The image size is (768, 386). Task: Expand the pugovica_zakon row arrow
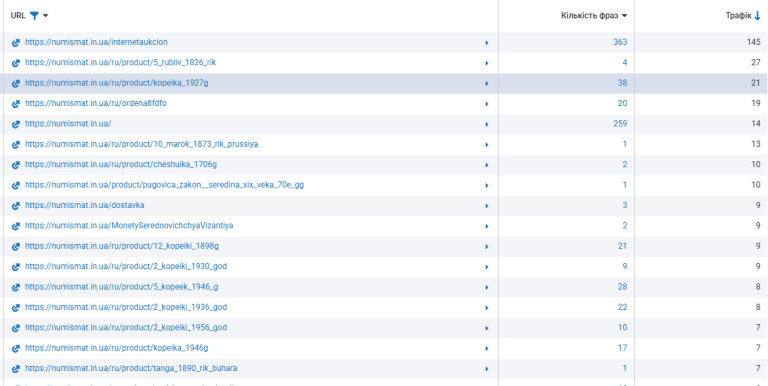pyautogui.click(x=486, y=186)
